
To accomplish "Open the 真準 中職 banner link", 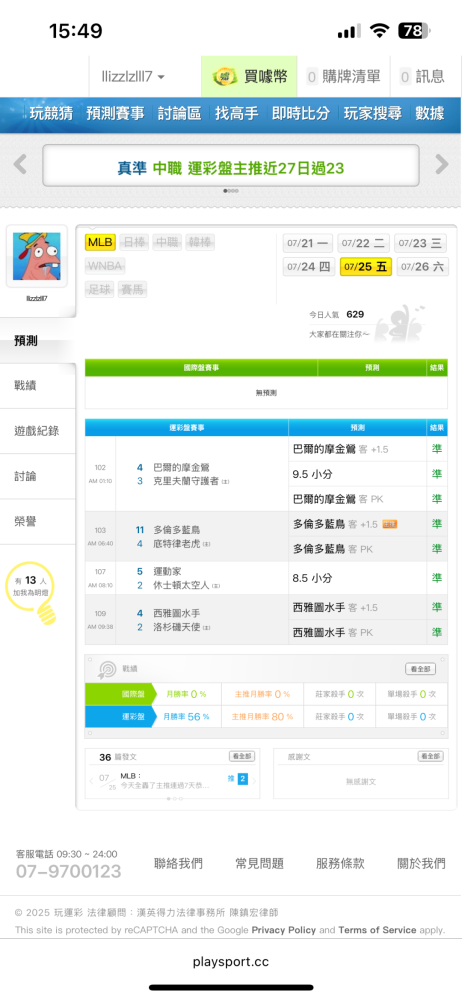I will point(231,168).
